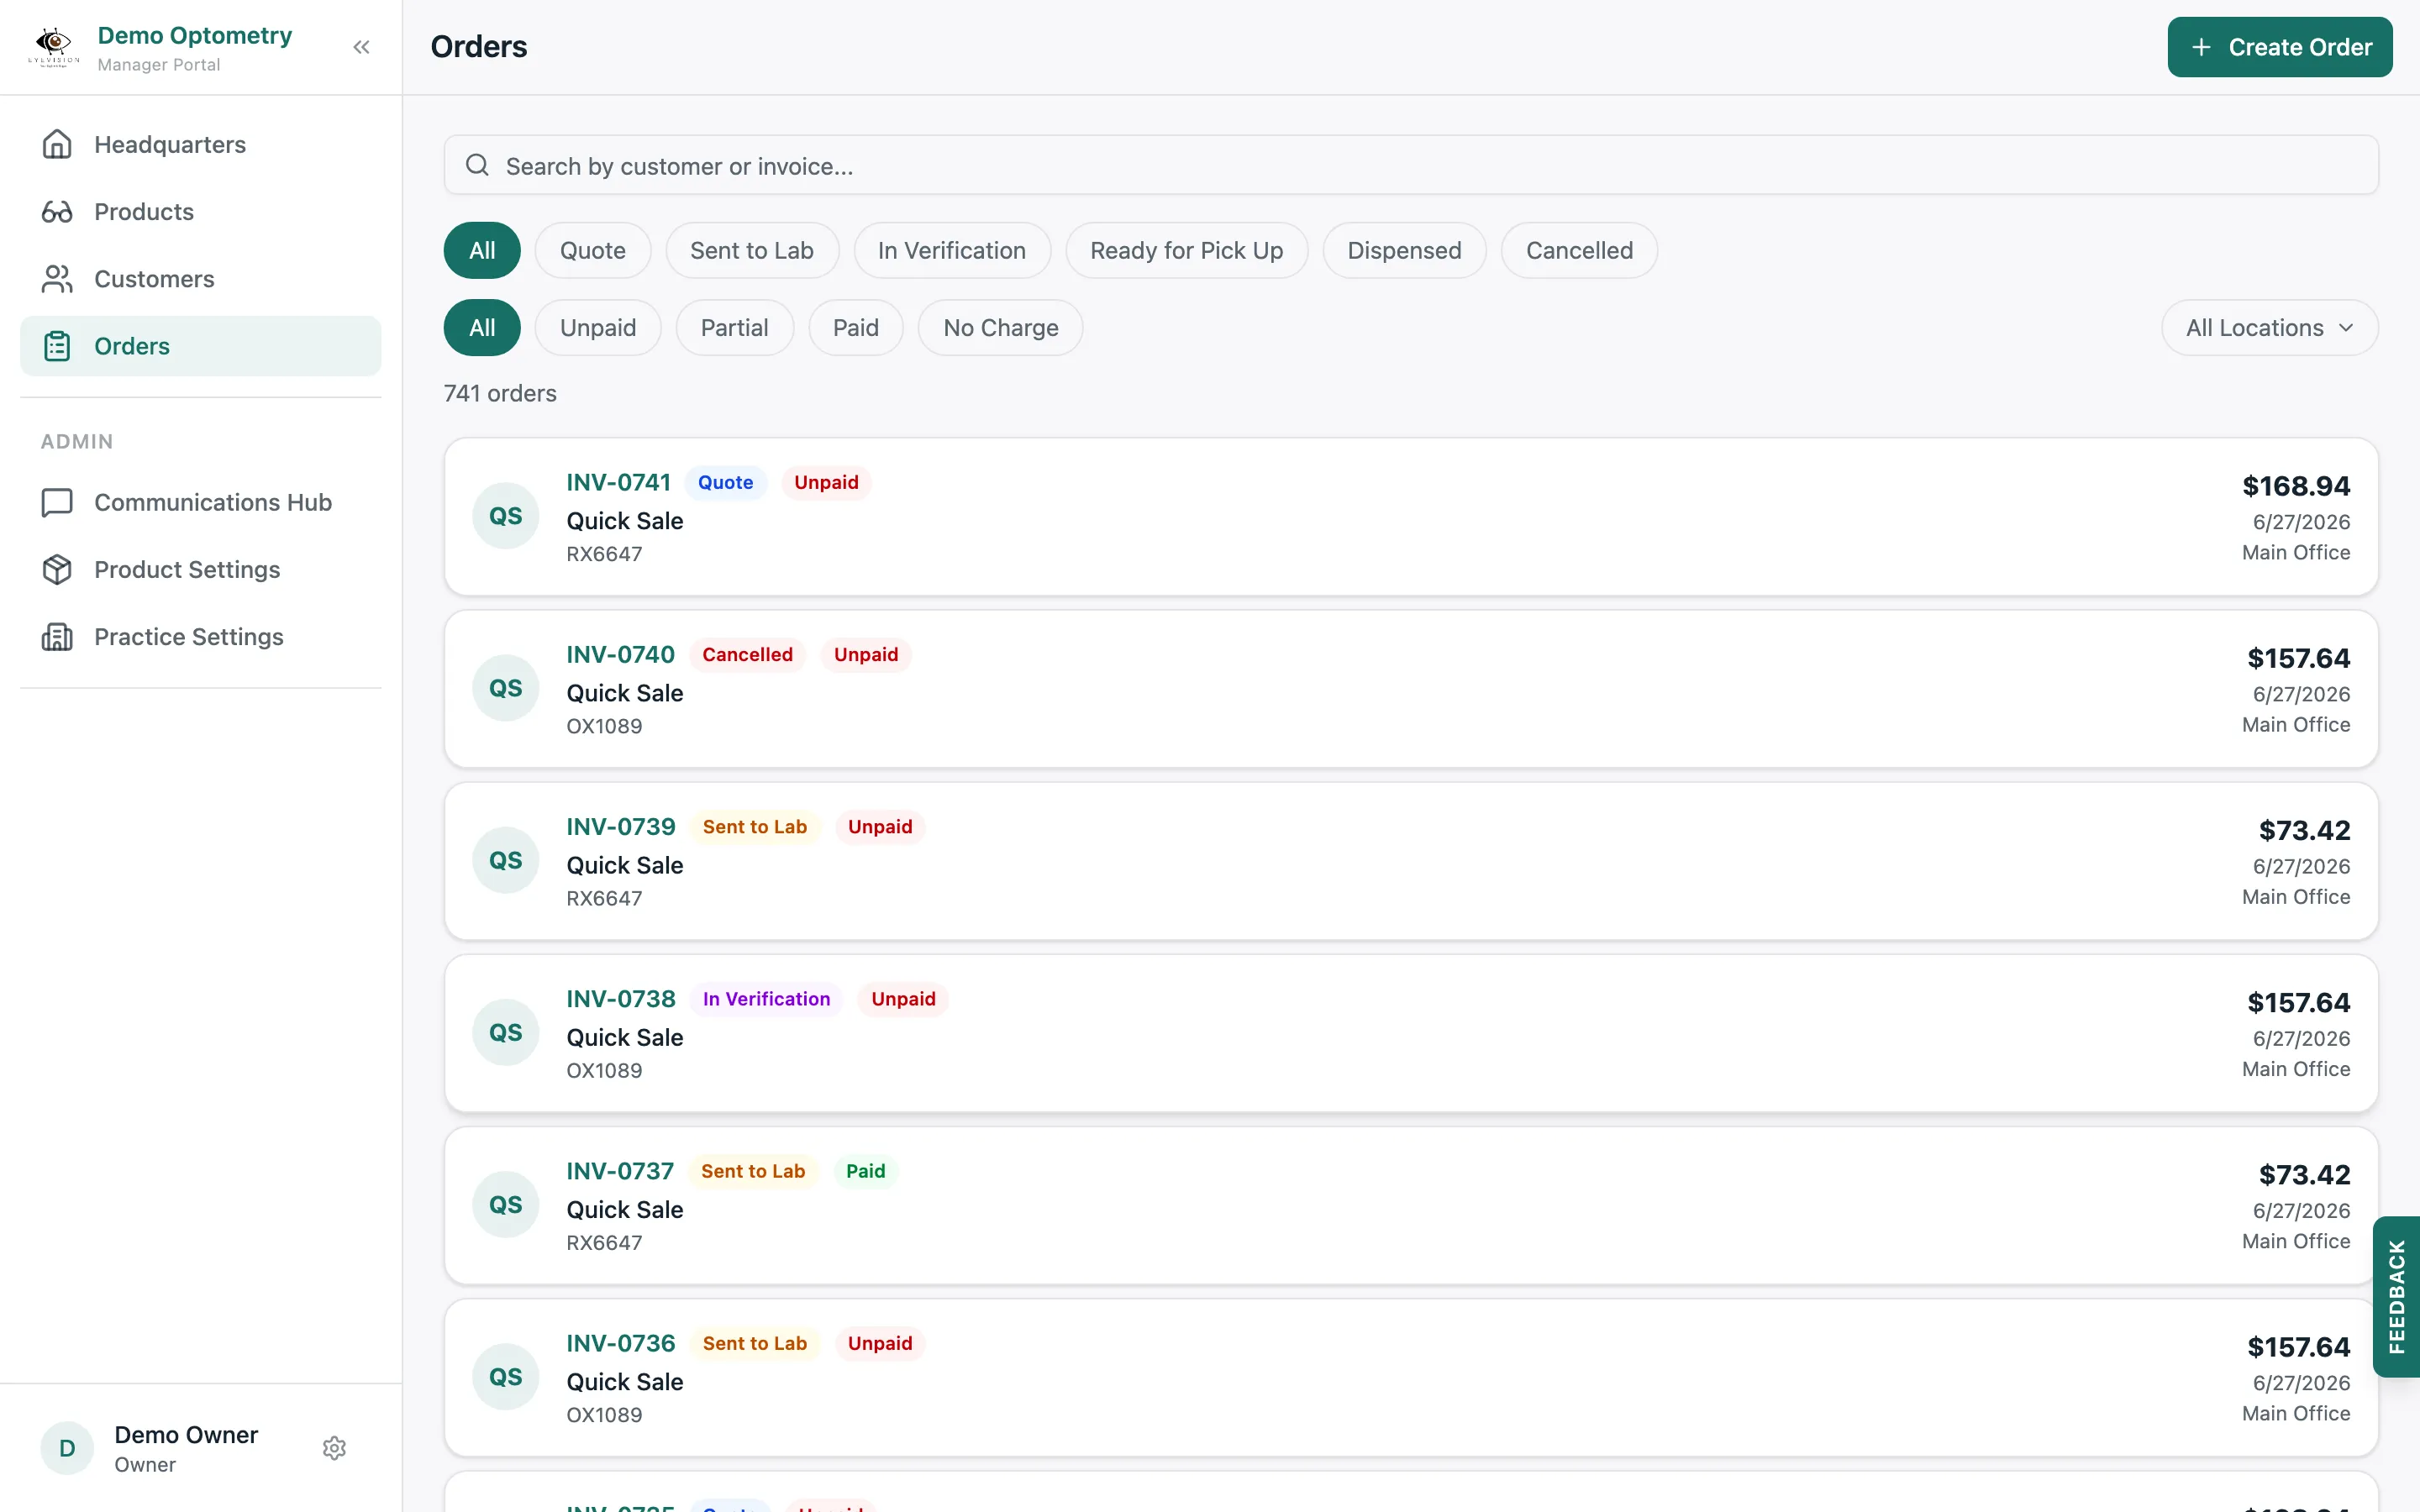
Task: Go to Products in sidebar
Action: pos(200,211)
